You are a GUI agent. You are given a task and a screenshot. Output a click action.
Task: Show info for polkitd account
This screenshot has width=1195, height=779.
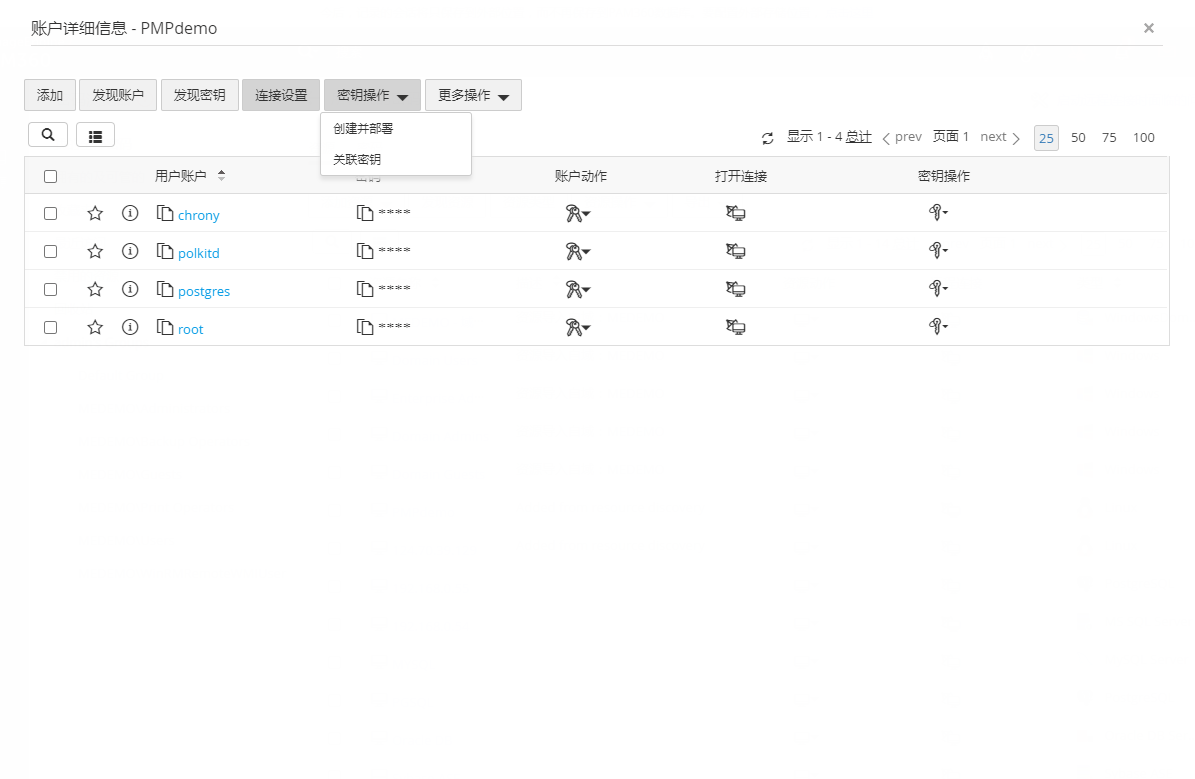point(130,251)
